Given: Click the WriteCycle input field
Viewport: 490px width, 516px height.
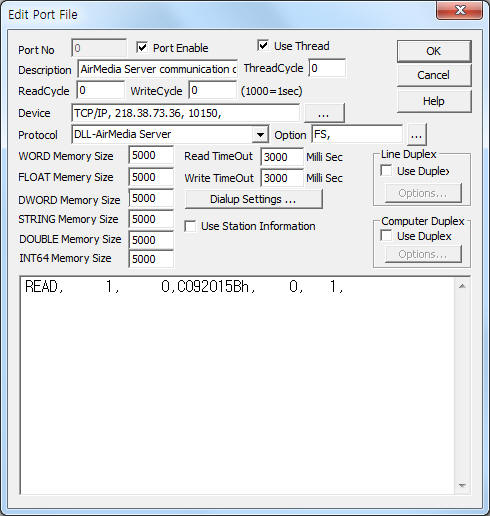Looking at the screenshot, I should pyautogui.click(x=213, y=90).
